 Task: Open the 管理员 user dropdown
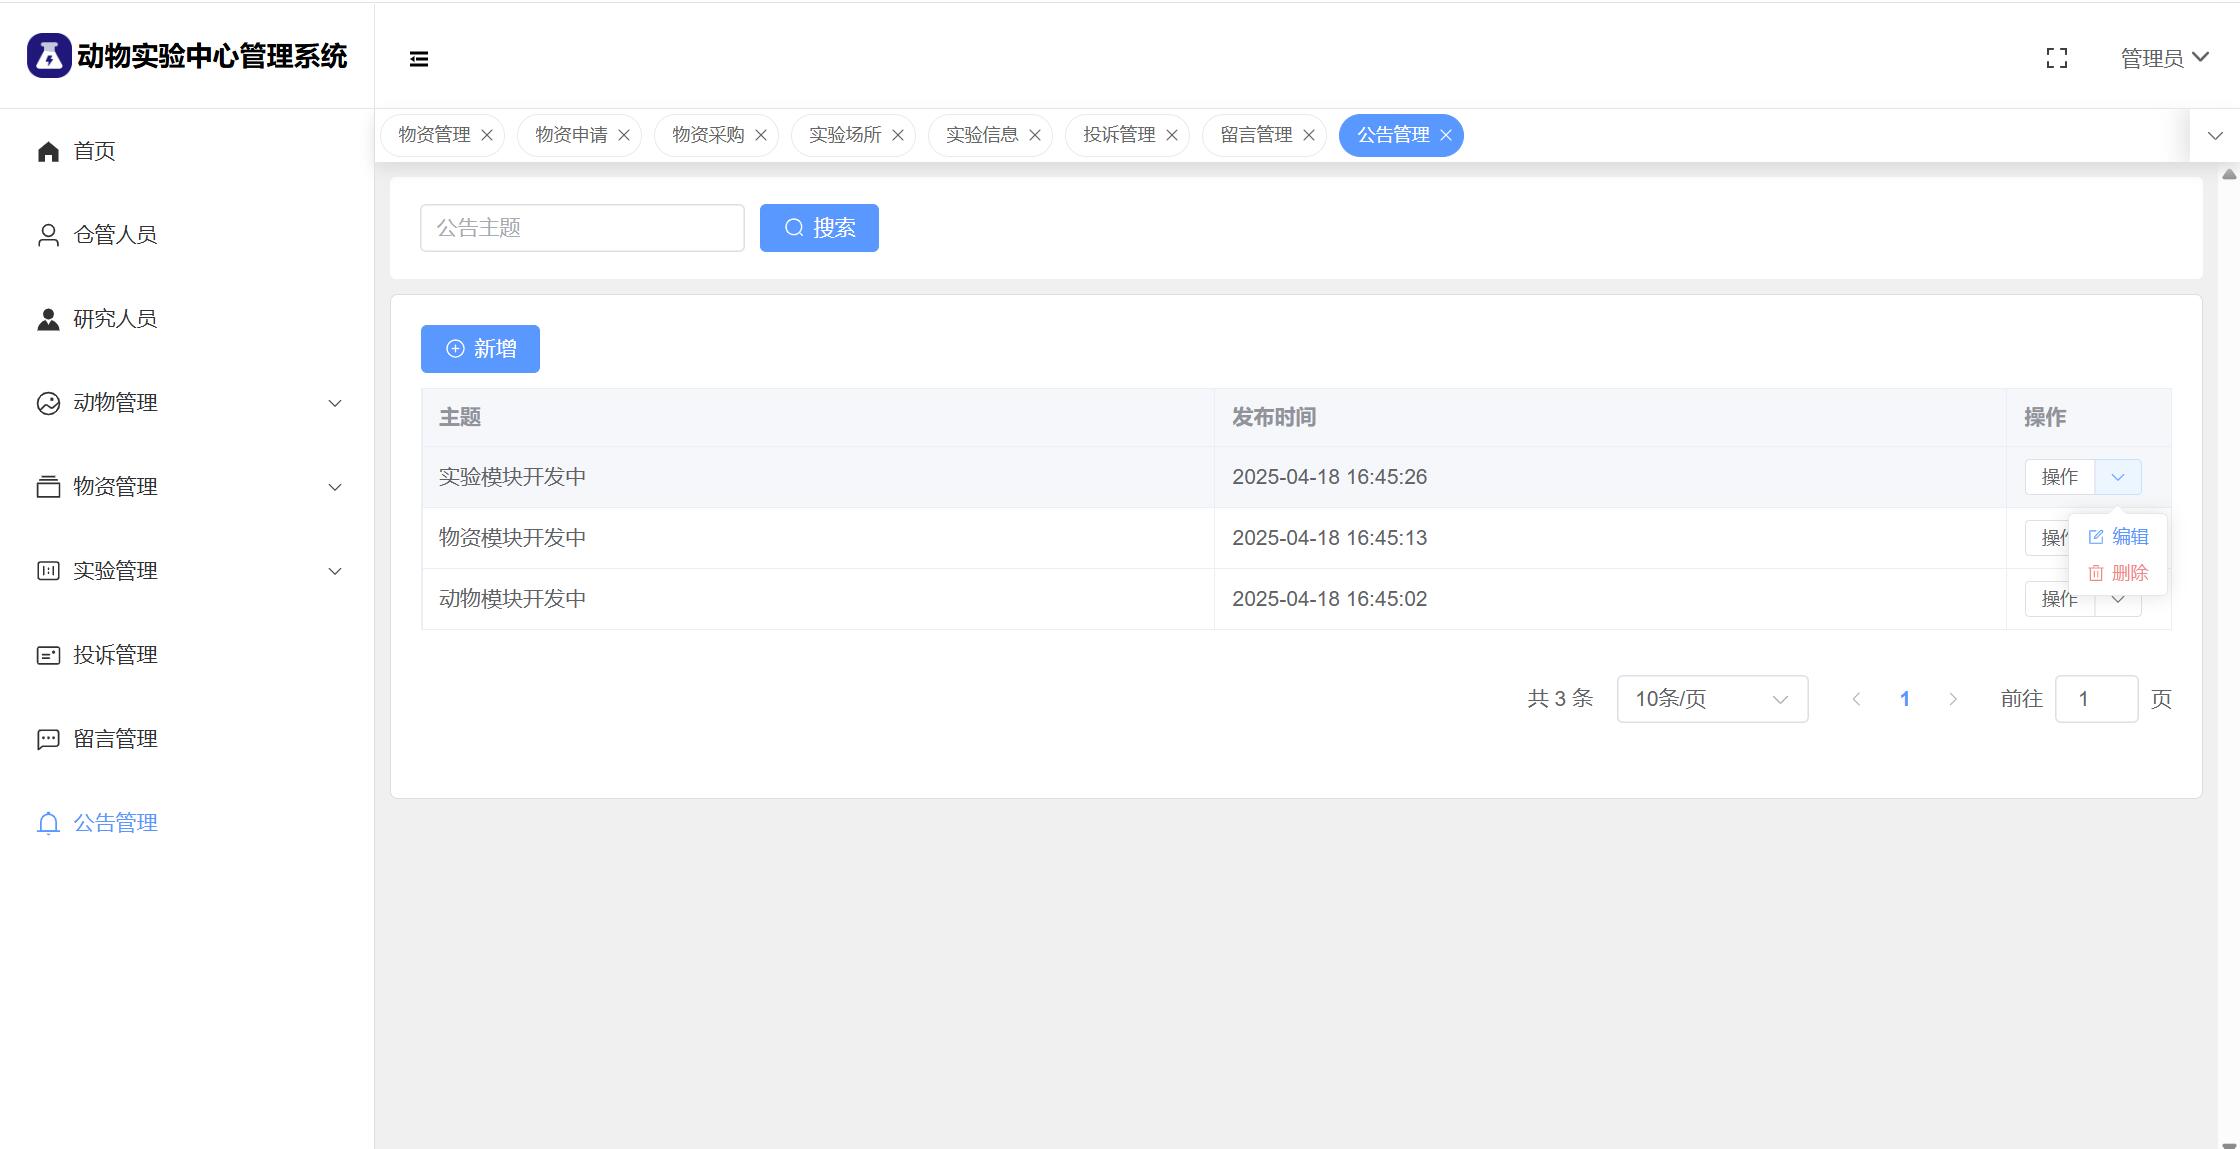tap(2164, 59)
